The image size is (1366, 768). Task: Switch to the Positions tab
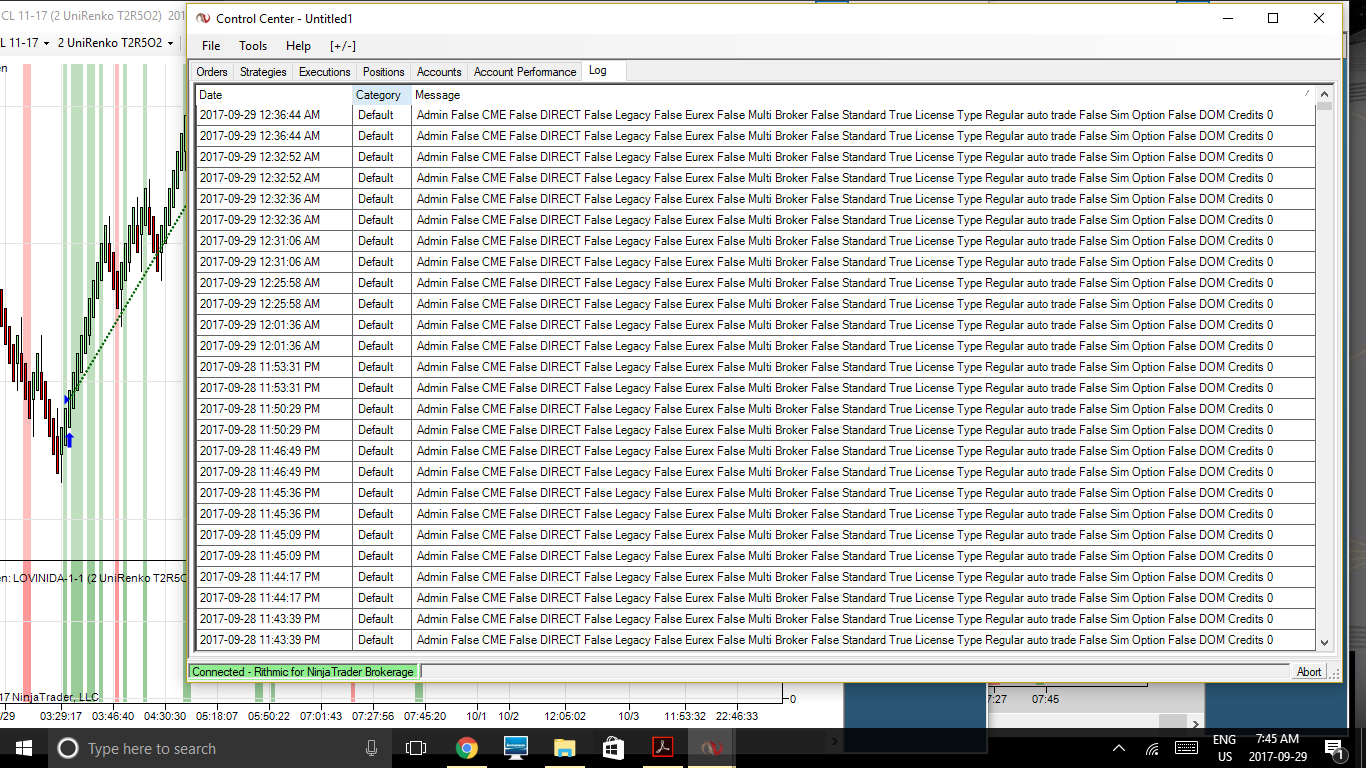(x=384, y=72)
